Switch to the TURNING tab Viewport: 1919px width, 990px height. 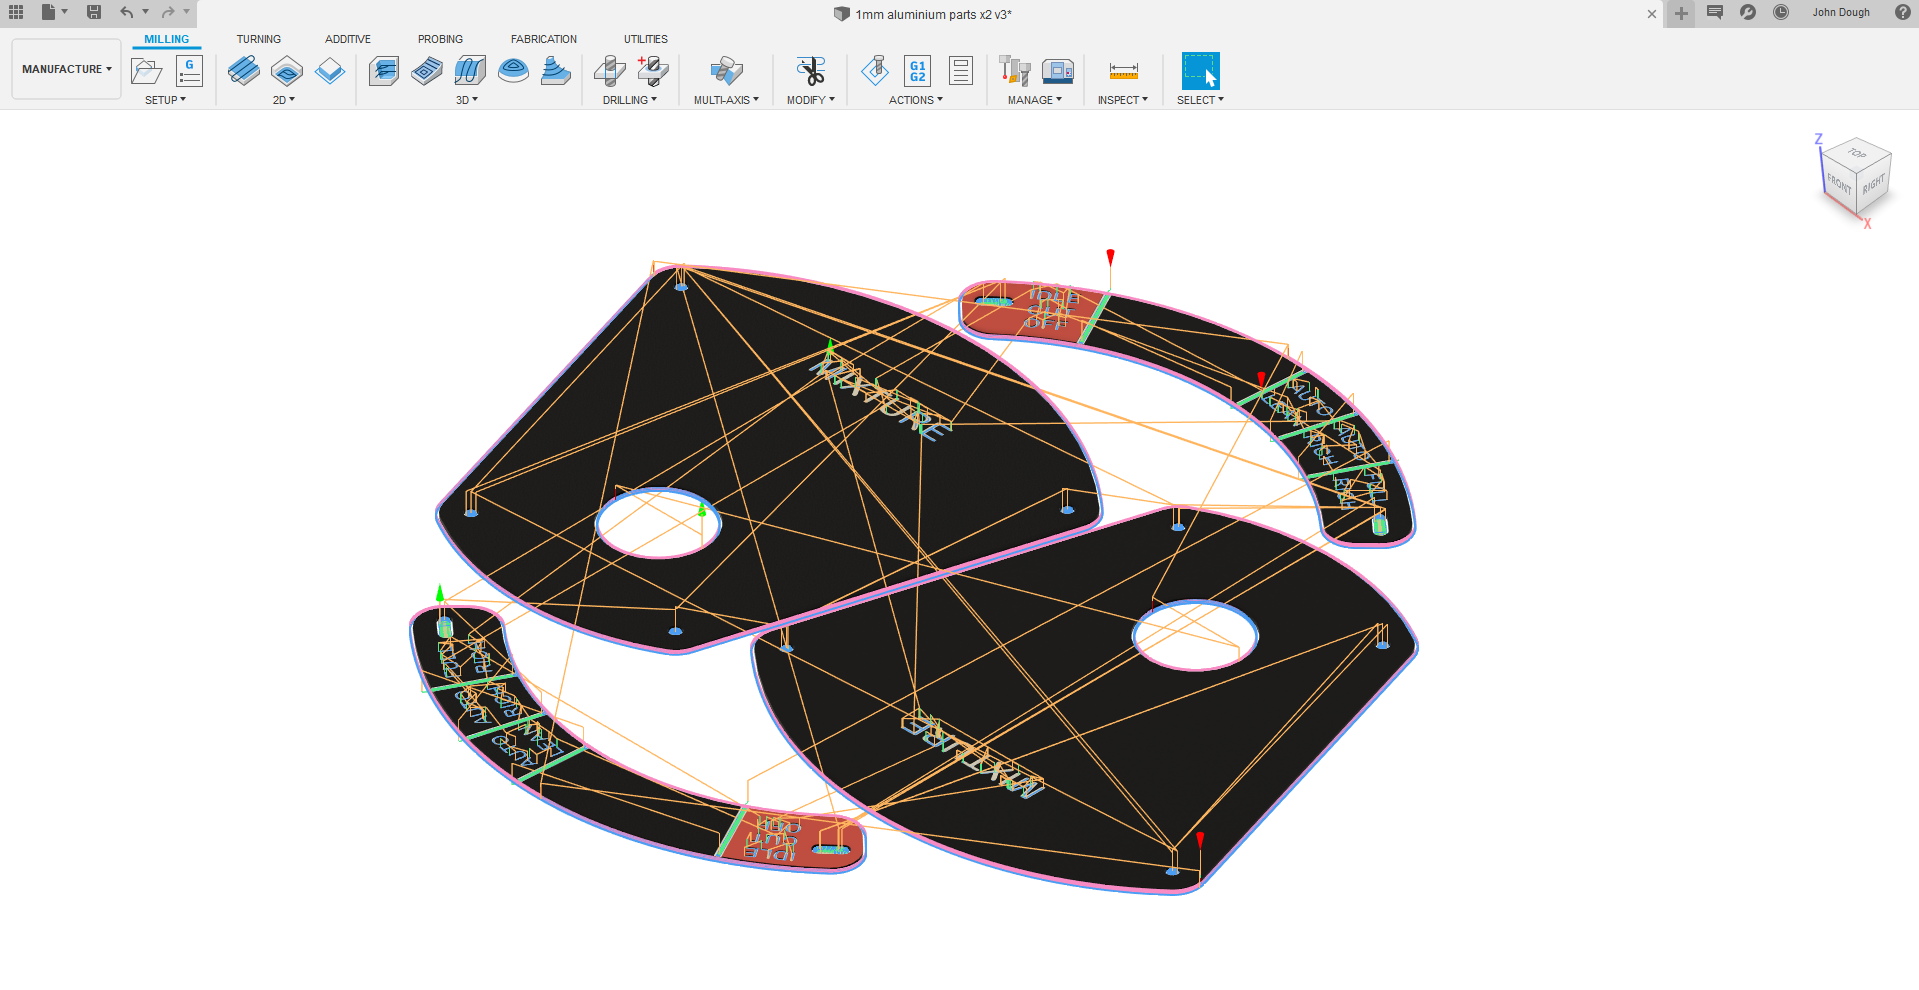[258, 39]
